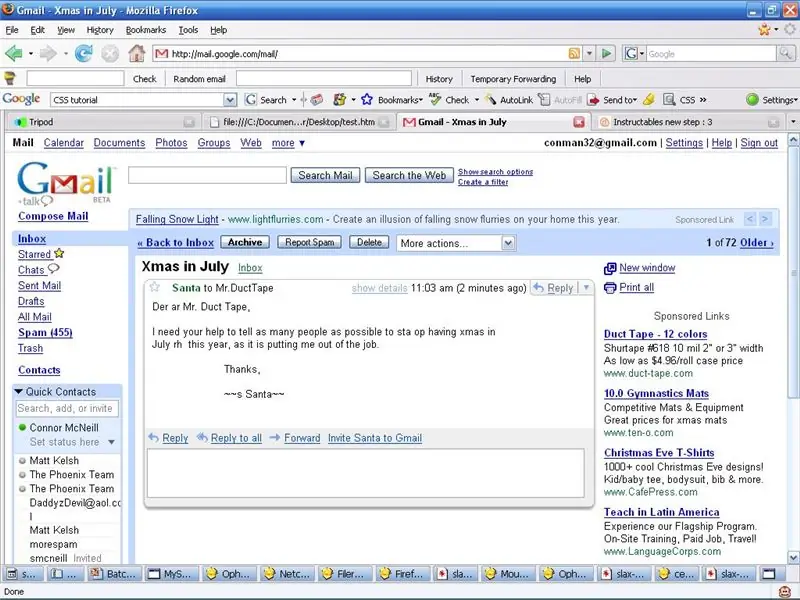
Task: Open the CSS tutorial search box dropdown
Action: [230, 100]
